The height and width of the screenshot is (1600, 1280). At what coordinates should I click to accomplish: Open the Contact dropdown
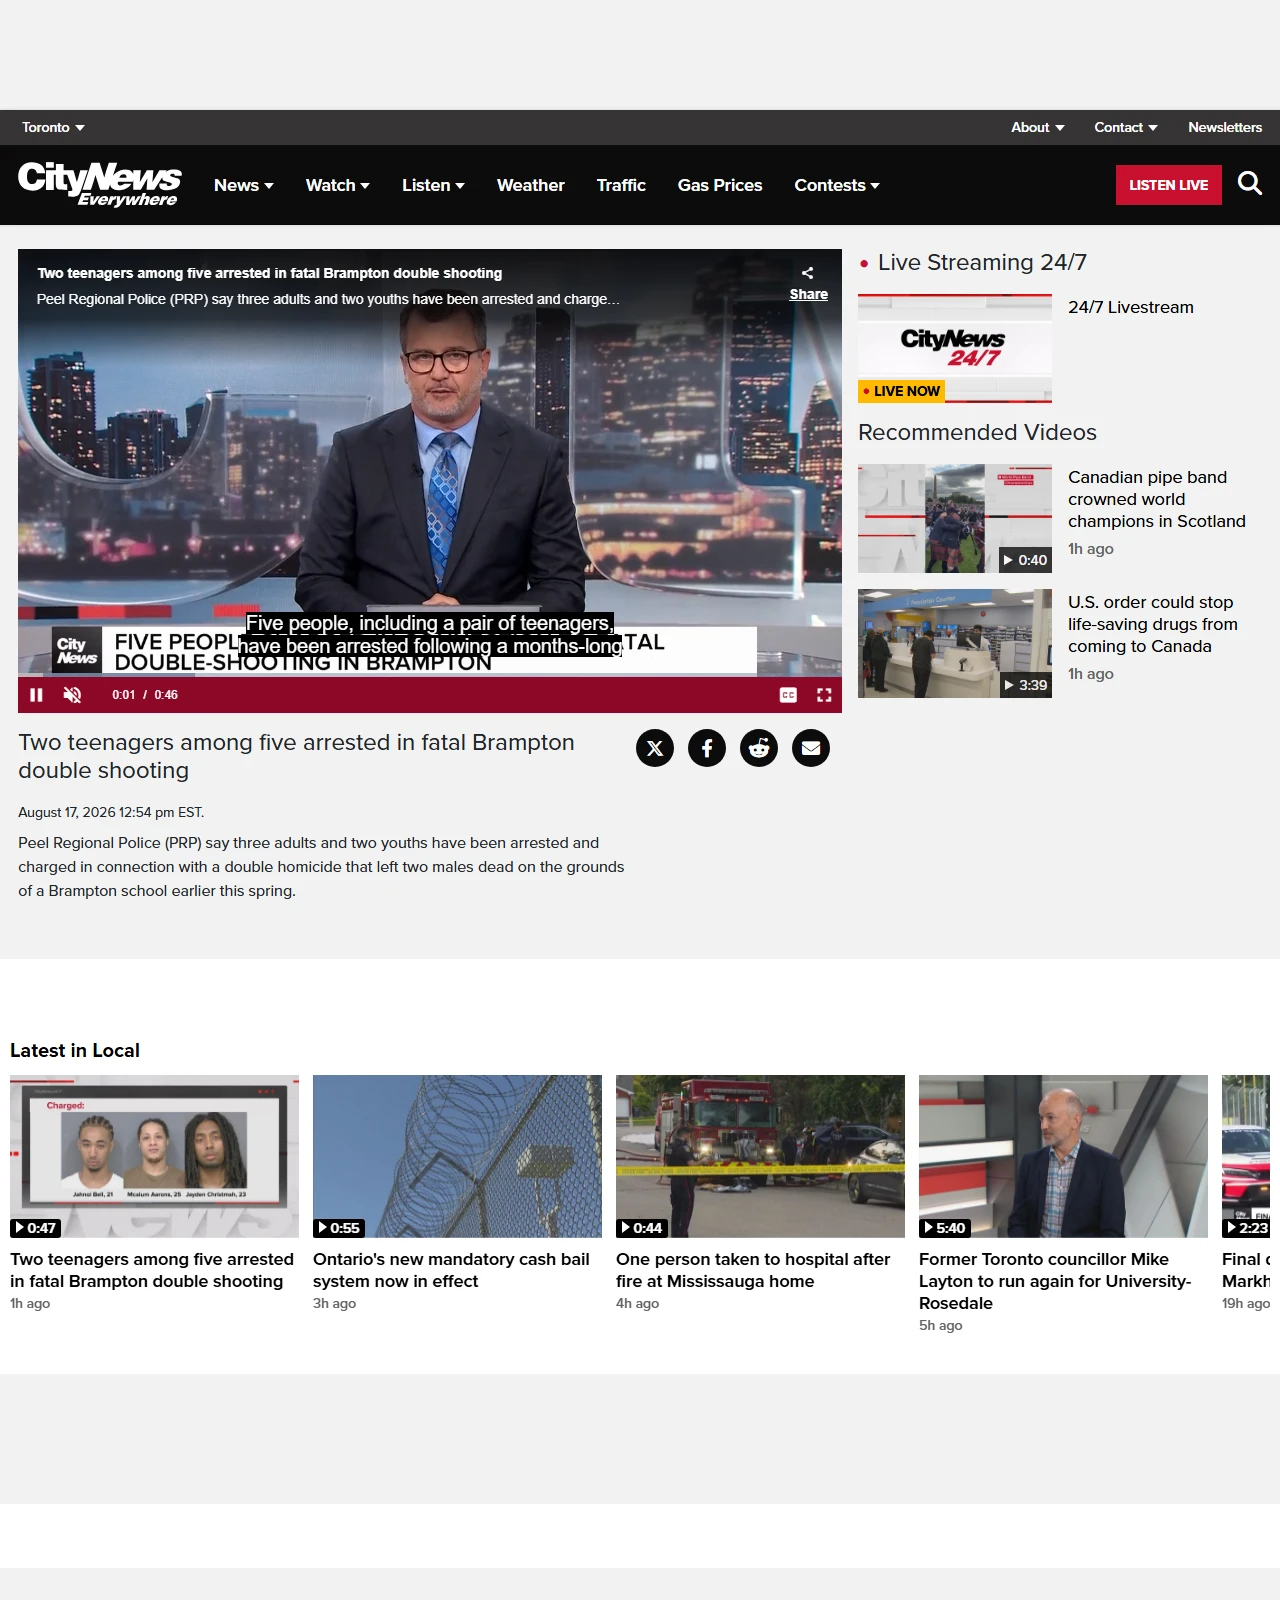[1125, 128]
